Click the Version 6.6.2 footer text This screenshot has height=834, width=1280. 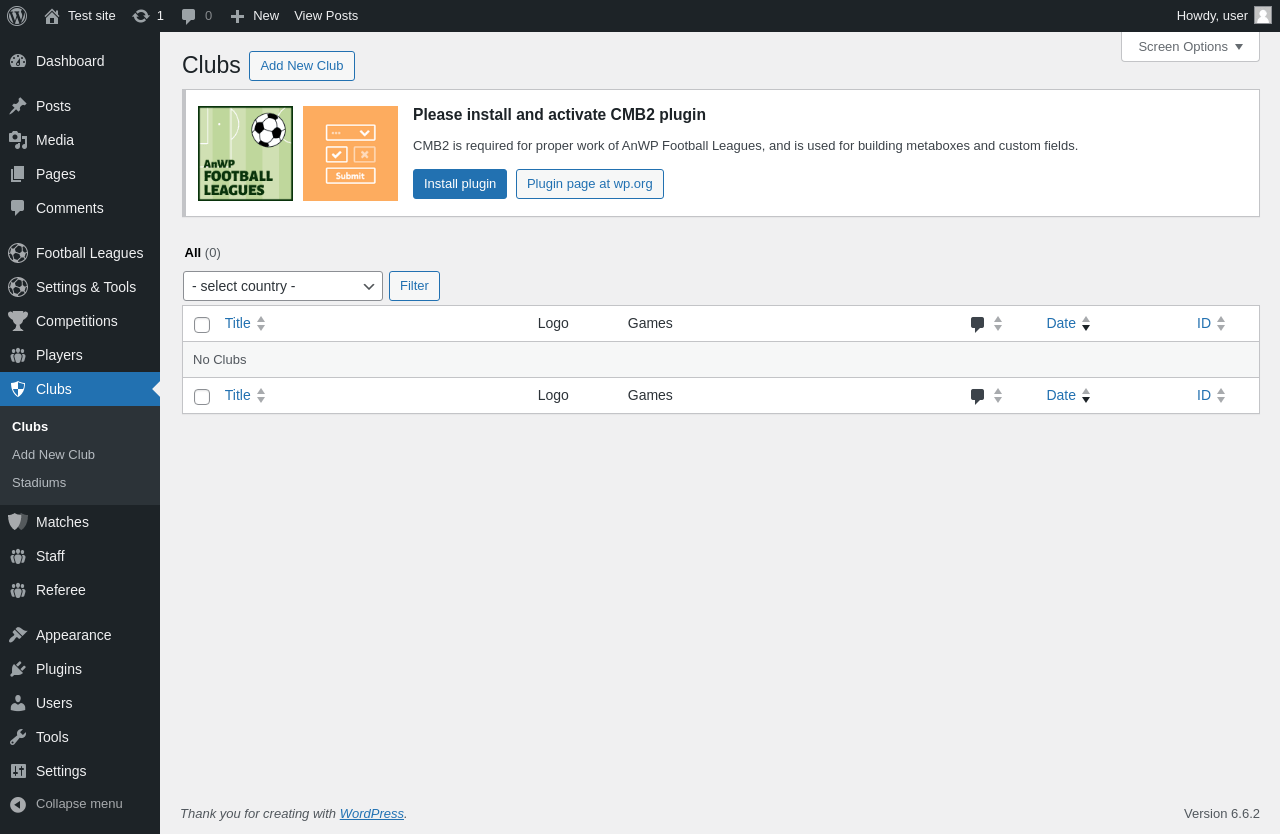pyautogui.click(x=1222, y=813)
